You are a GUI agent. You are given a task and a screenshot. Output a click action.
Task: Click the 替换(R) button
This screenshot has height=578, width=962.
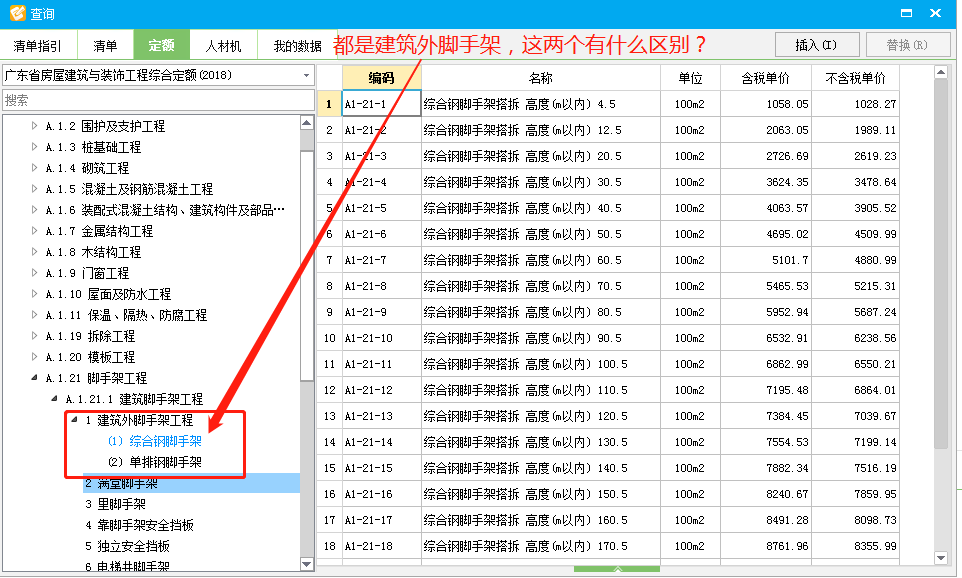pos(907,45)
